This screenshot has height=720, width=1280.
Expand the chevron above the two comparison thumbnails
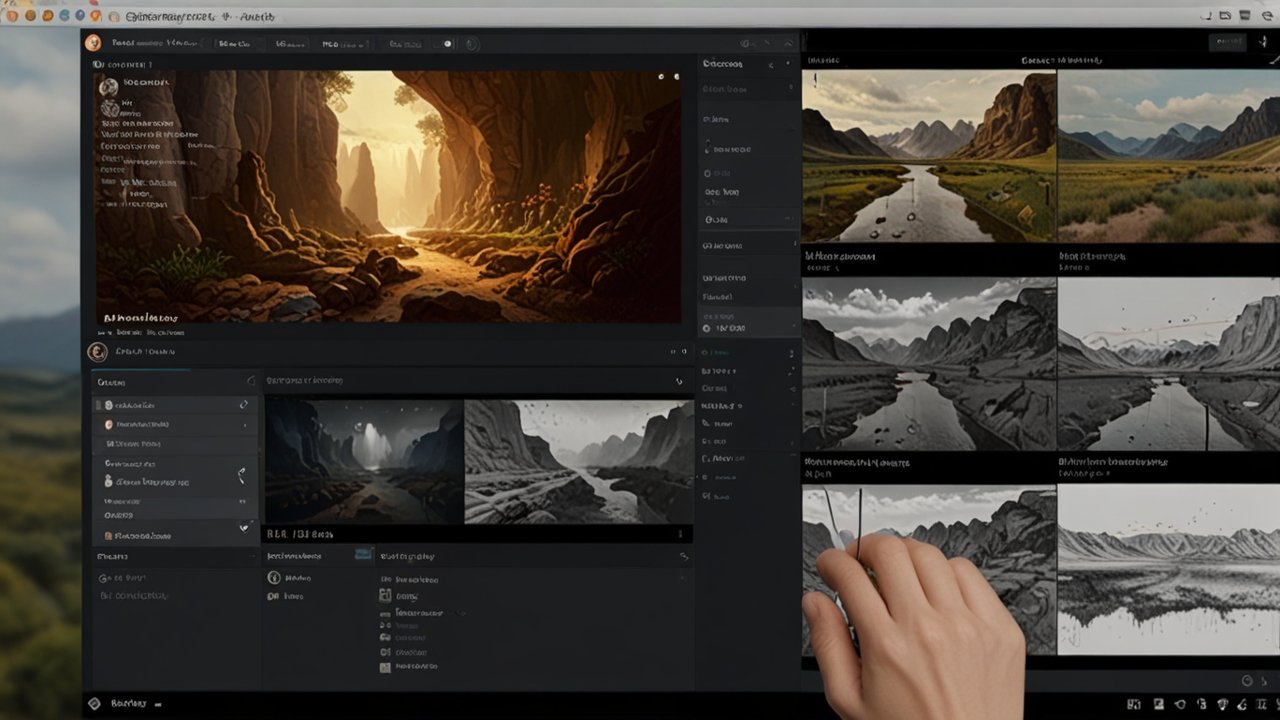tap(679, 381)
